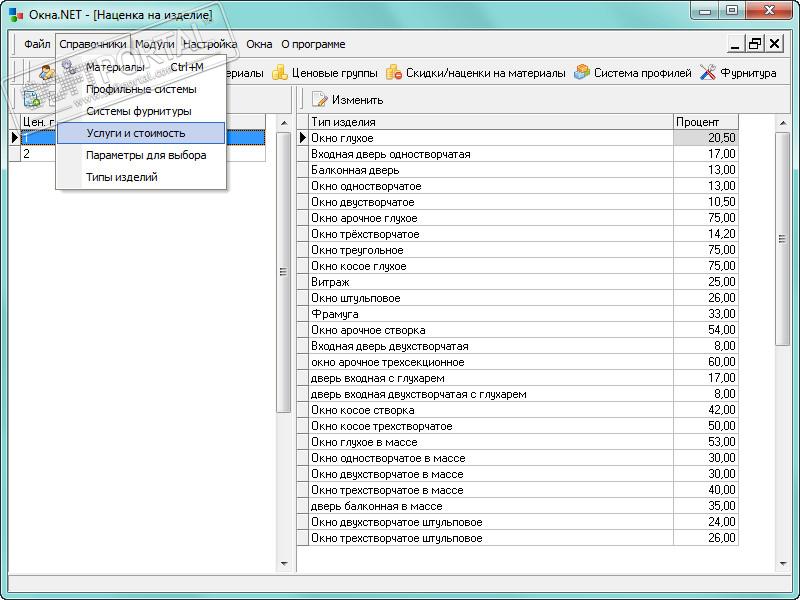Click left panel scrollbar down arrow
The width and height of the screenshot is (800, 600).
click(x=284, y=564)
